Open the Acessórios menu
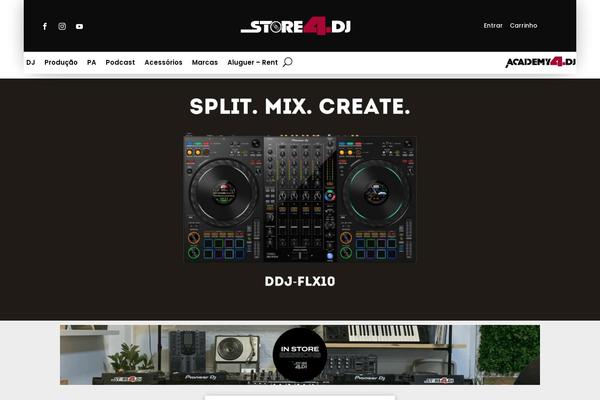The height and width of the screenshot is (400, 600). (163, 62)
